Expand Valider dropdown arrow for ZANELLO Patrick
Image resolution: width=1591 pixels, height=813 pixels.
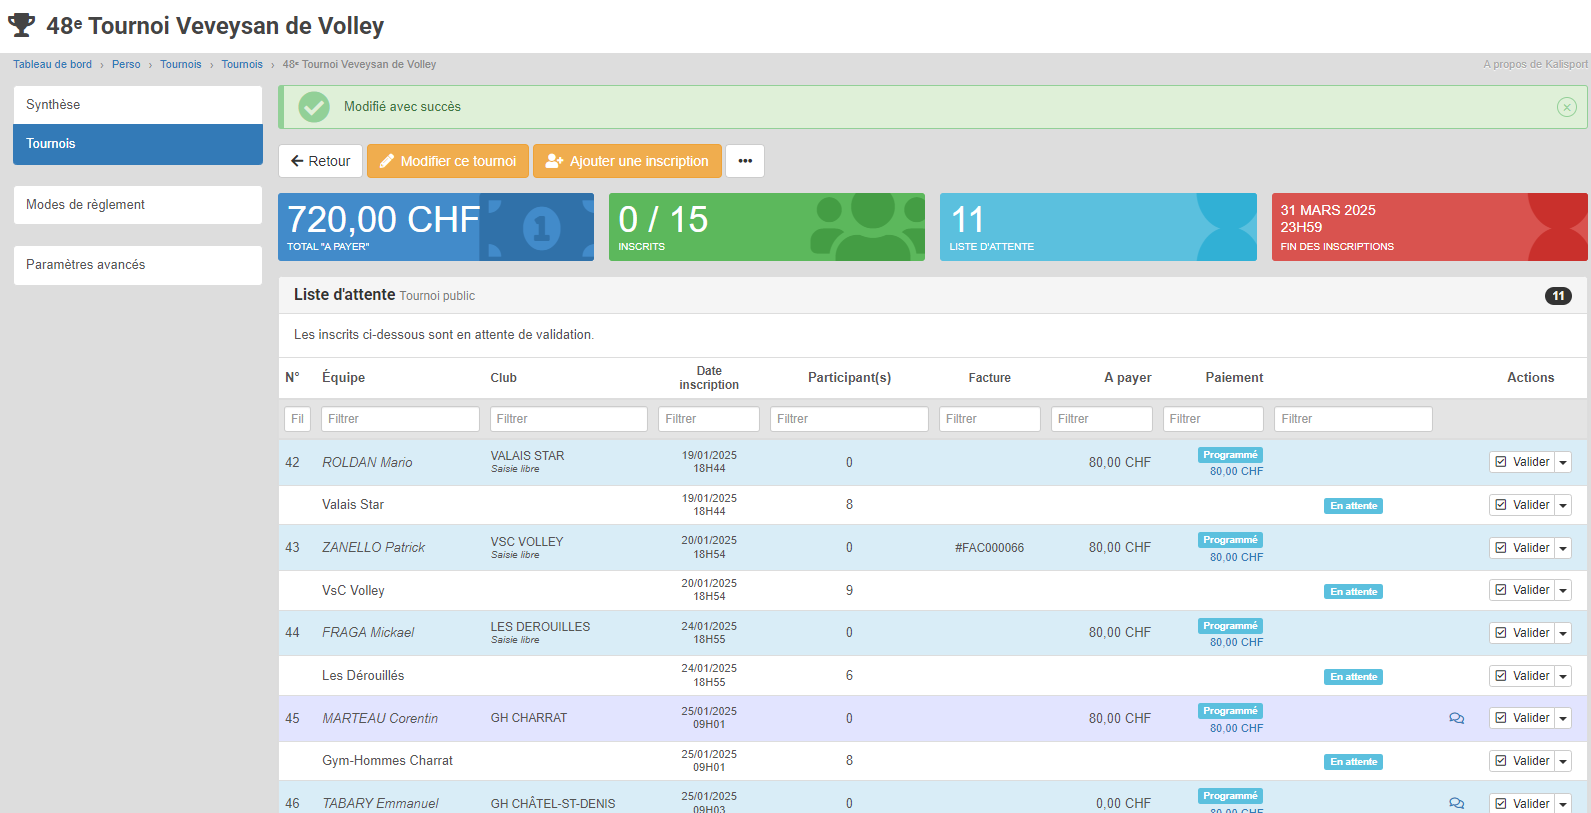pyautogui.click(x=1563, y=548)
